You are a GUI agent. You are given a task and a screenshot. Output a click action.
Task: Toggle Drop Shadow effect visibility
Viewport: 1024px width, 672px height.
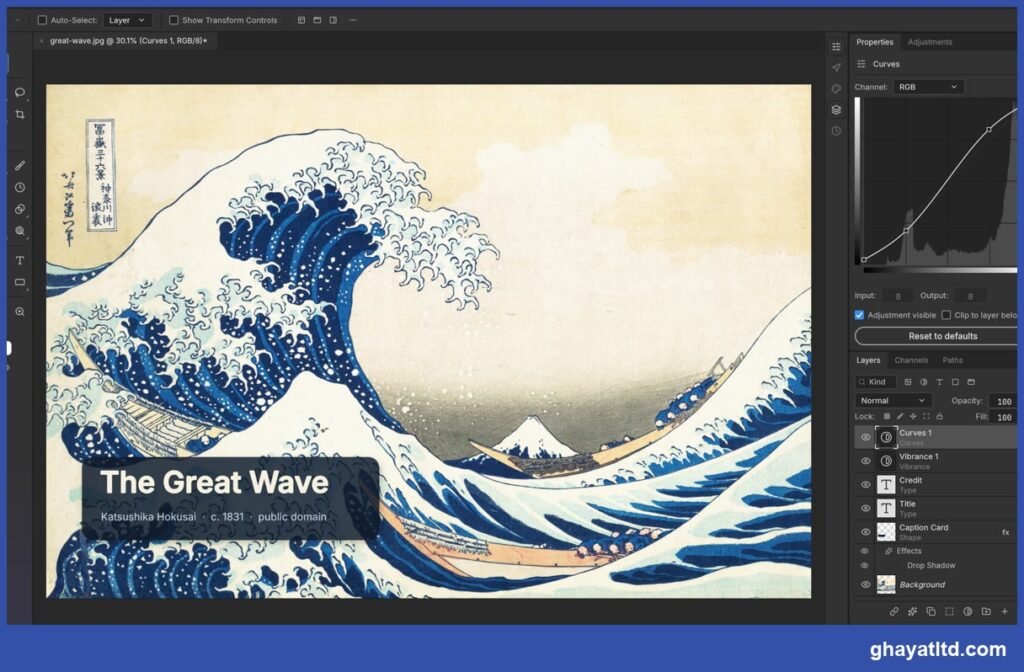[865, 566]
